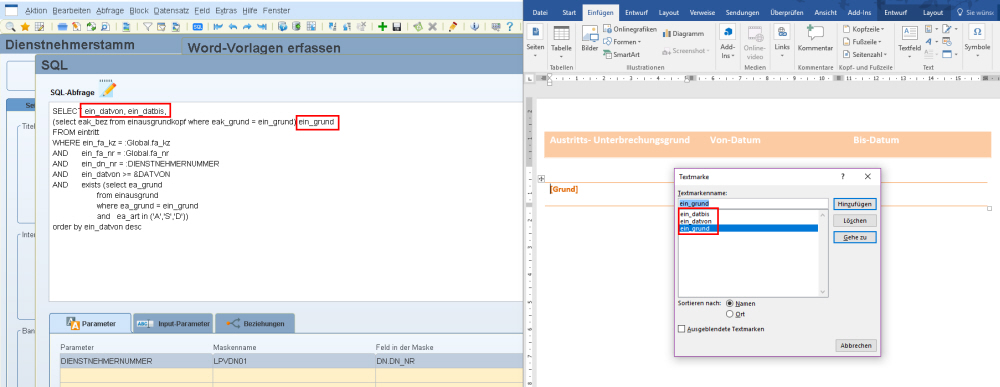1000x387 pixels.
Task: Select the Parameter tab
Action: tap(90, 324)
